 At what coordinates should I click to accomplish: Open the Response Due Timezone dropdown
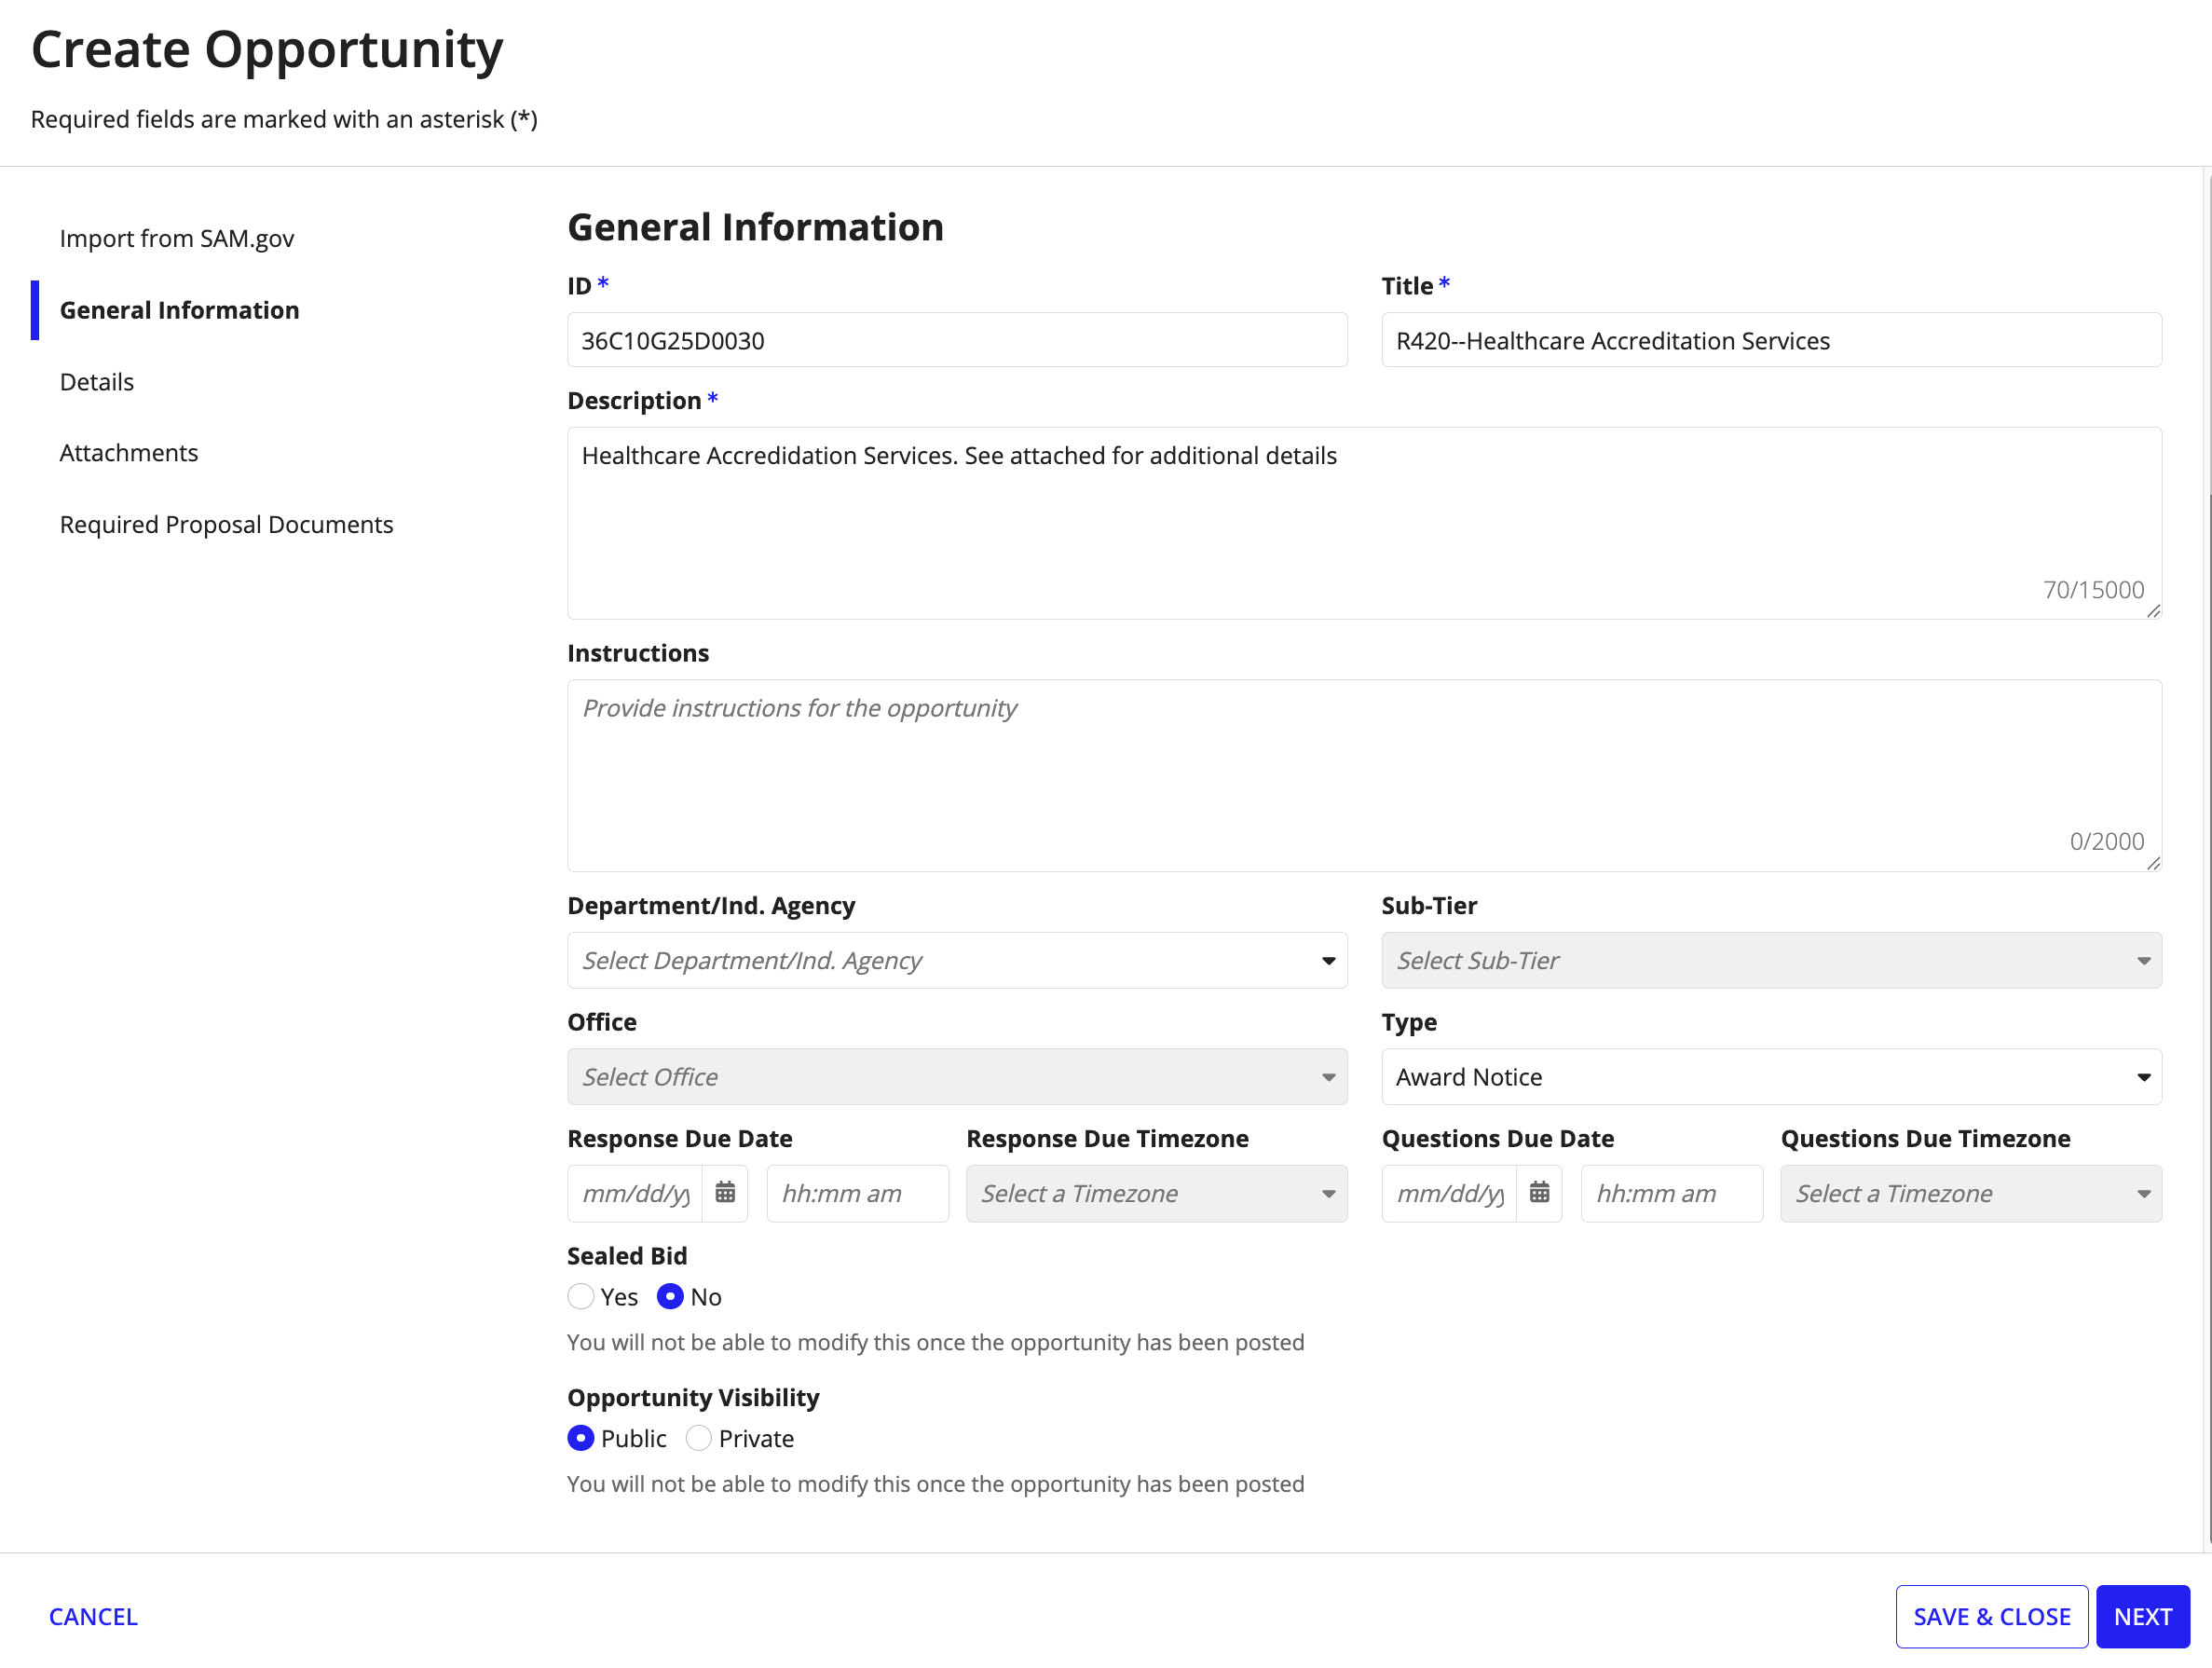[1157, 1193]
